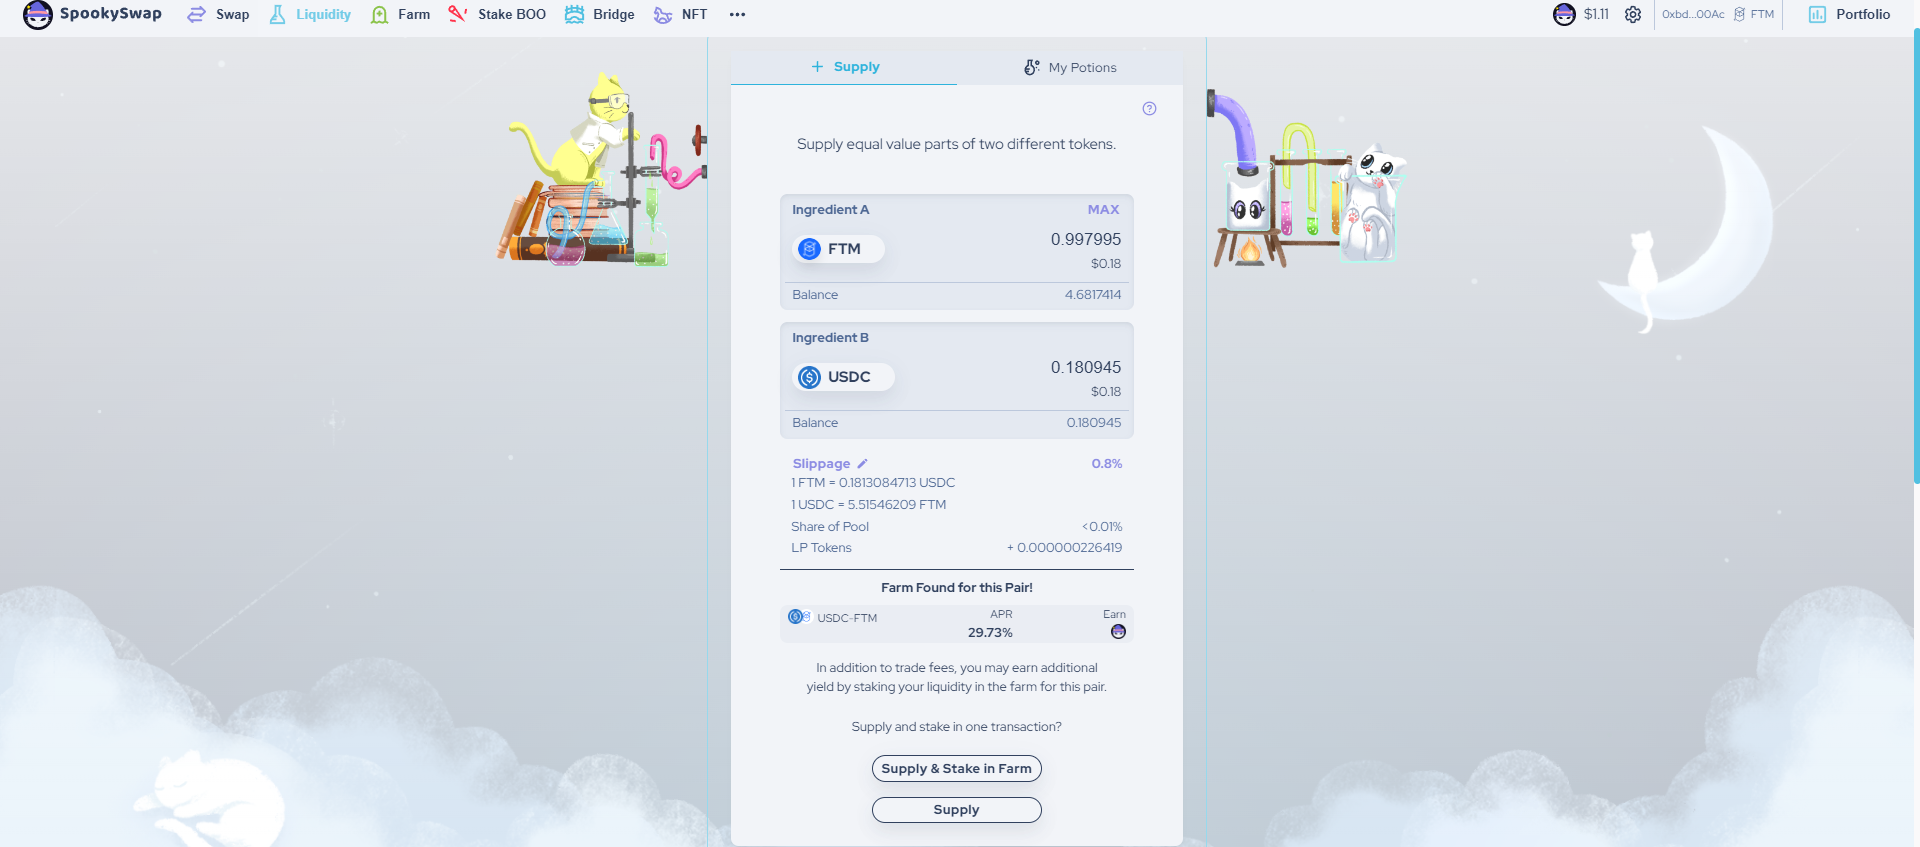Open the Farm page
1920x847 pixels.
[400, 14]
